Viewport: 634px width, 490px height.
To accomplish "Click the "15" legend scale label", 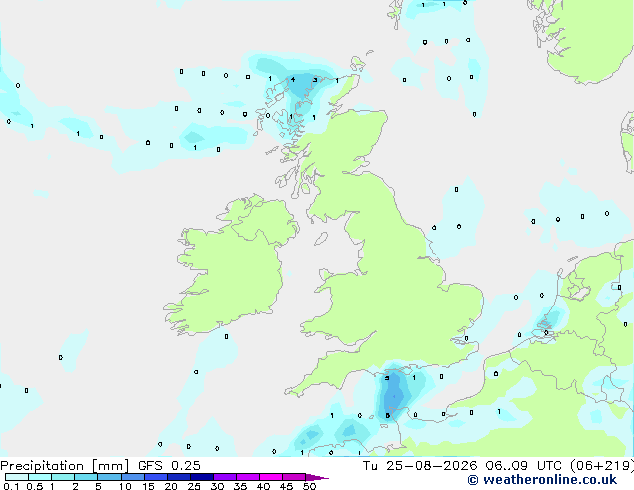I will tap(148, 486).
